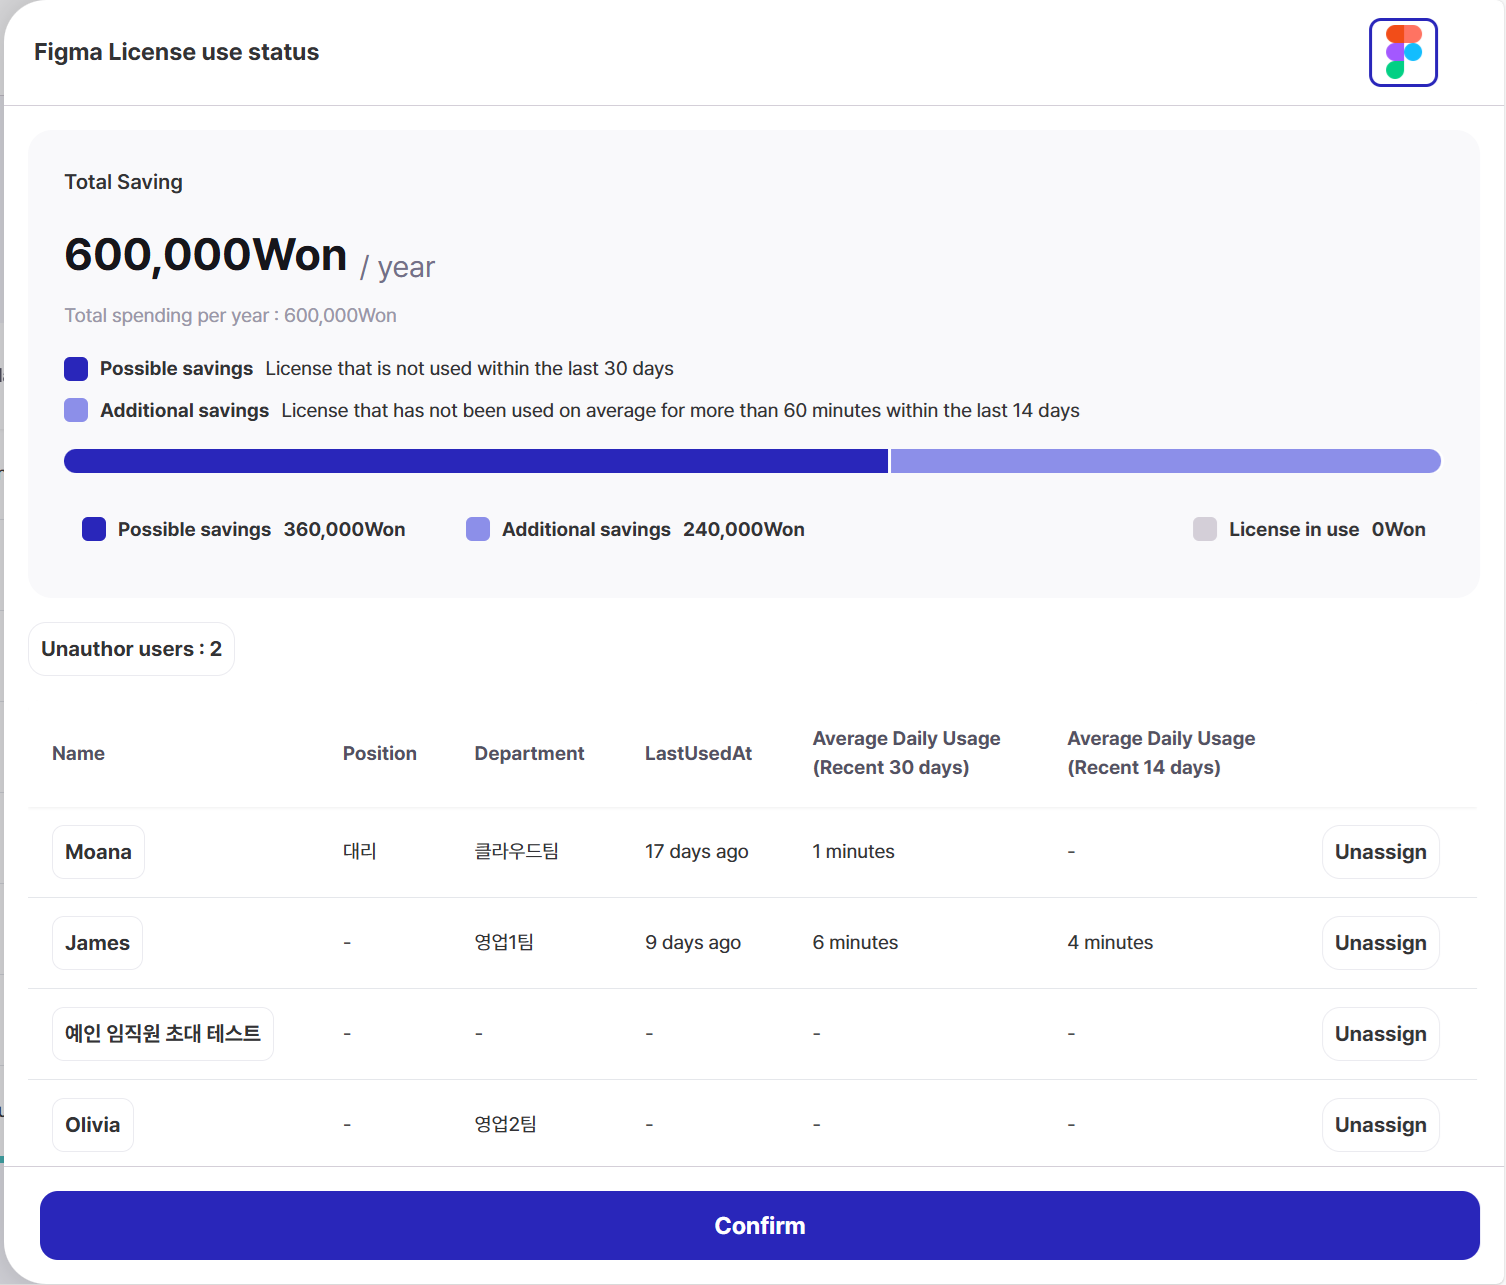Click the 'License in use 0Won' label
This screenshot has width=1506, height=1285.
click(1327, 529)
